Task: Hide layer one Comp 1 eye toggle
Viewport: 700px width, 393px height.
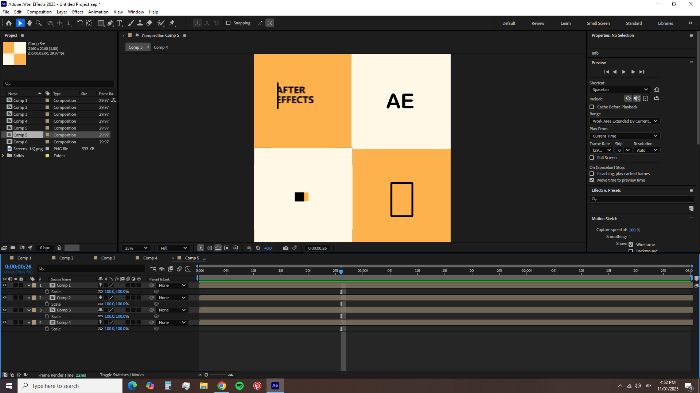Action: [x=5, y=285]
